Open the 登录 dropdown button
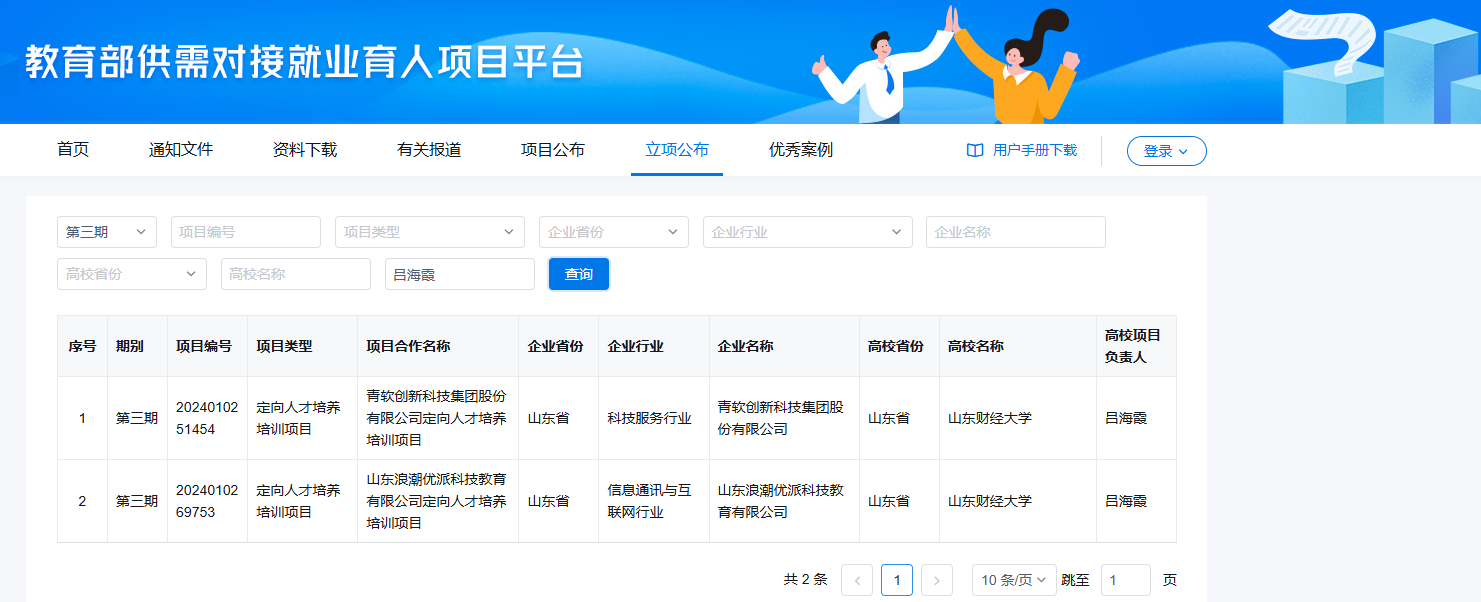The image size is (1481, 602). [x=1166, y=151]
